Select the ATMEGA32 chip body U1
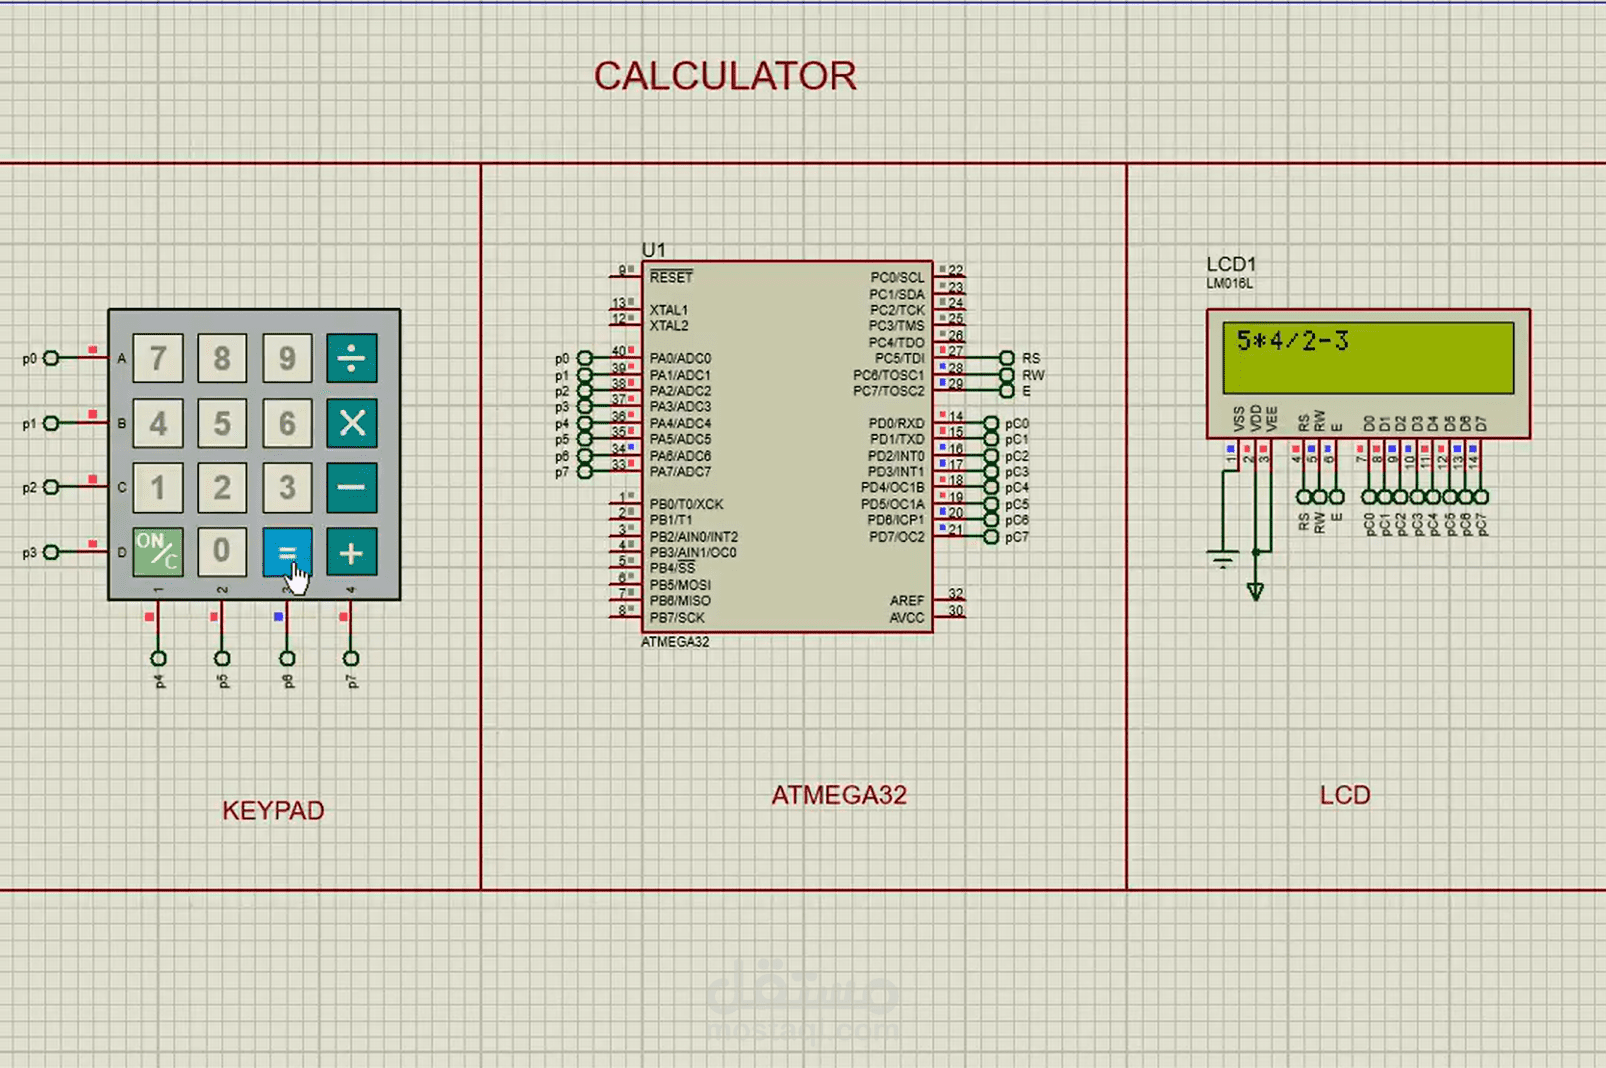 coord(787,447)
